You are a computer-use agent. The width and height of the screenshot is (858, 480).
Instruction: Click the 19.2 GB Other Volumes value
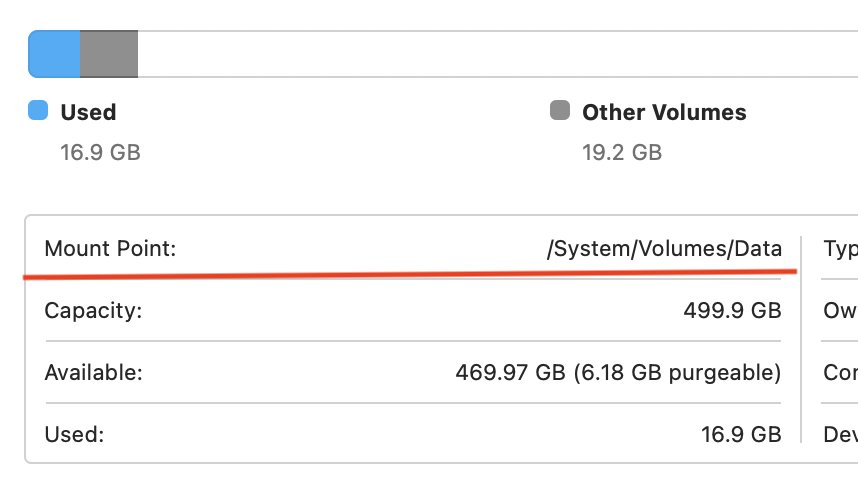coord(622,153)
